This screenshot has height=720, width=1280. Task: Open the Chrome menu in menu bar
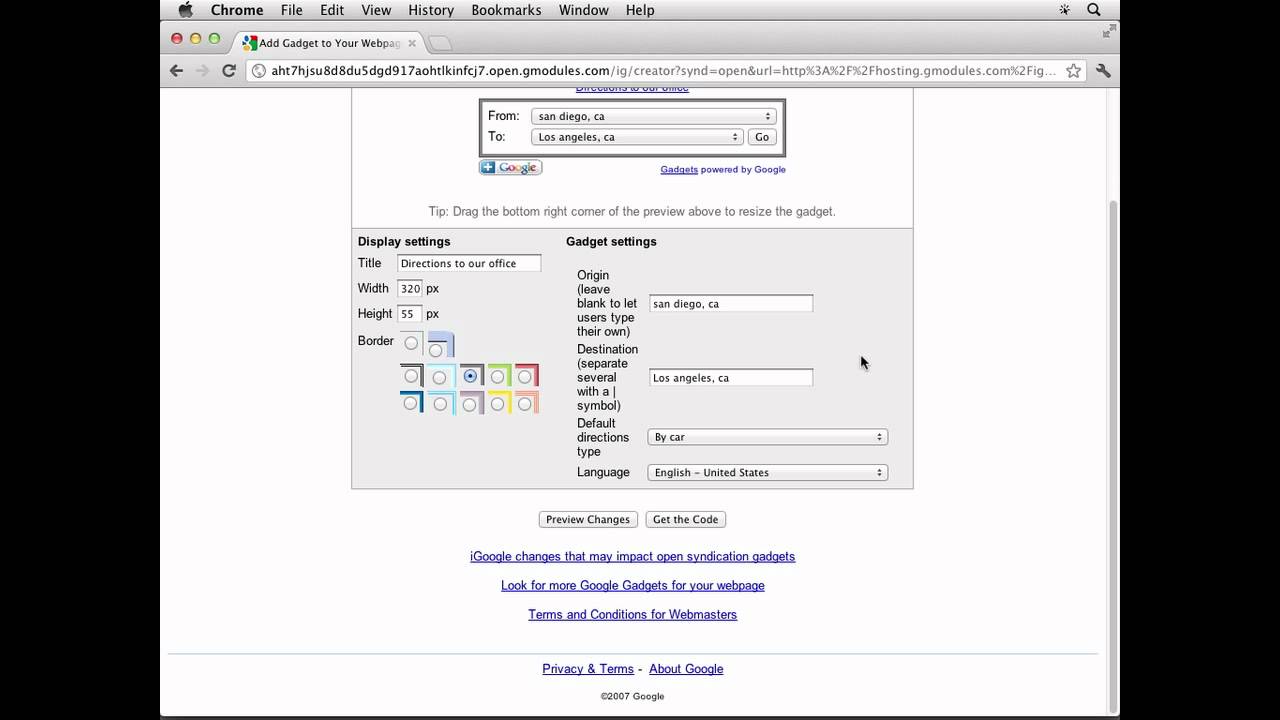[x=237, y=10]
